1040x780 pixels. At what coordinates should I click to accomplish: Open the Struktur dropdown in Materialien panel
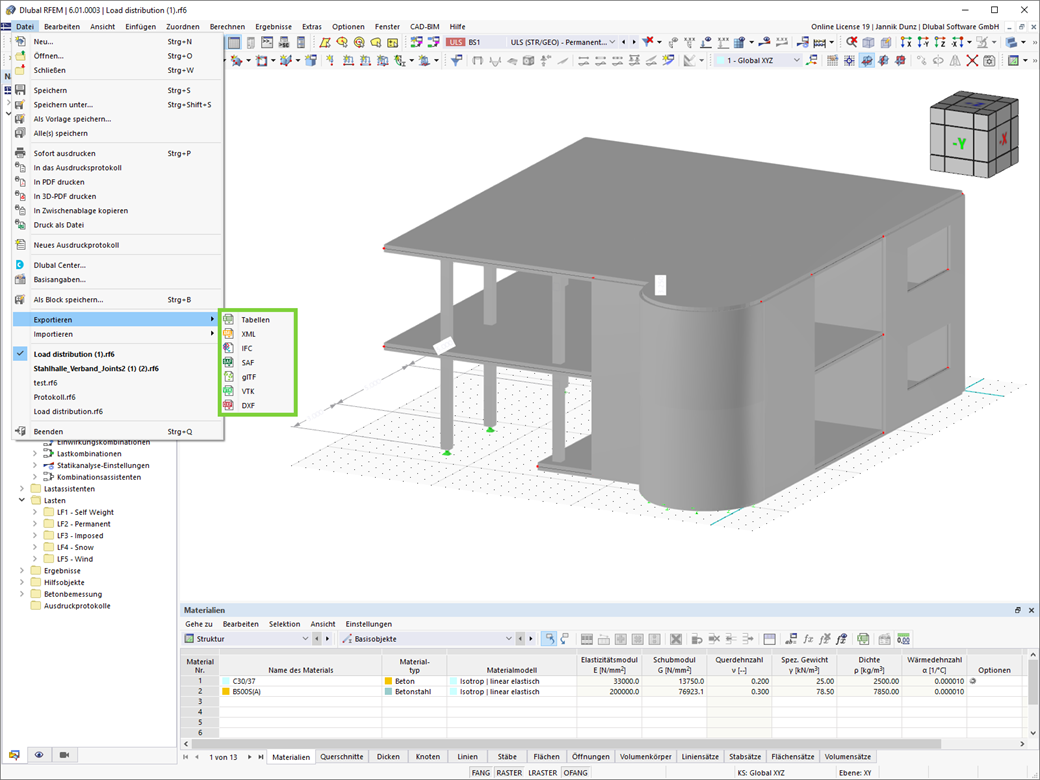tap(305, 639)
